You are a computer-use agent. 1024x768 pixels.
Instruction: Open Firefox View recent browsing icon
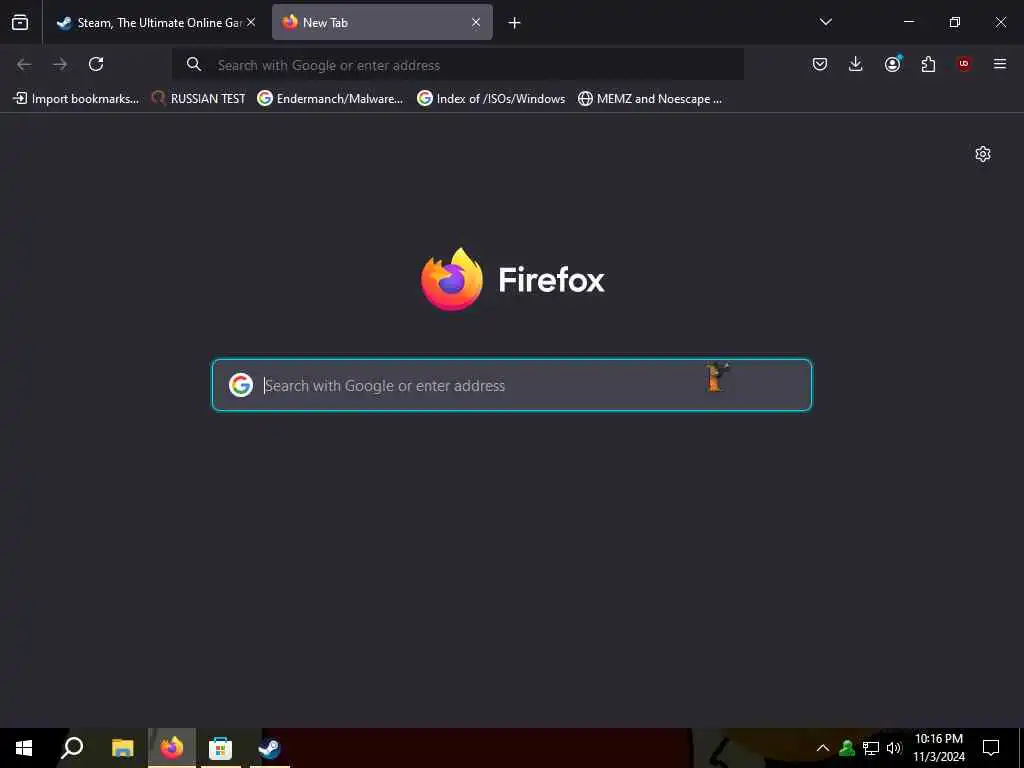(x=20, y=22)
